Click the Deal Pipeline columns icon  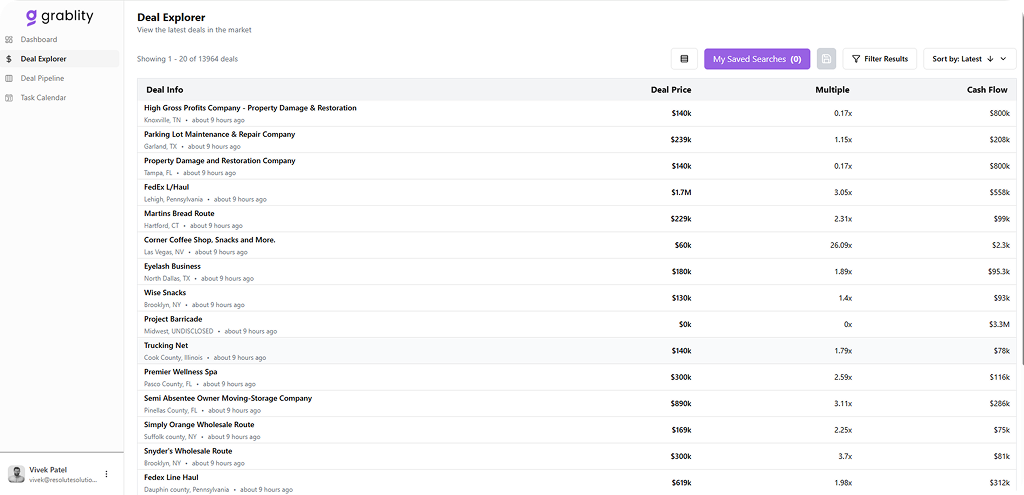click(9, 78)
